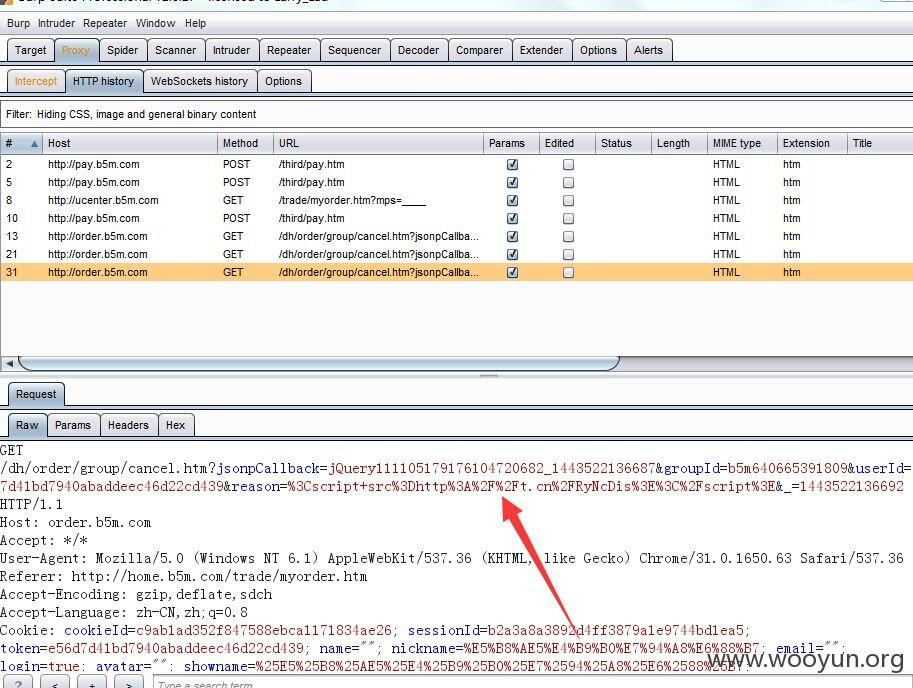Click the previous match '<' search button
Screen dimensions: 913x688
55,682
